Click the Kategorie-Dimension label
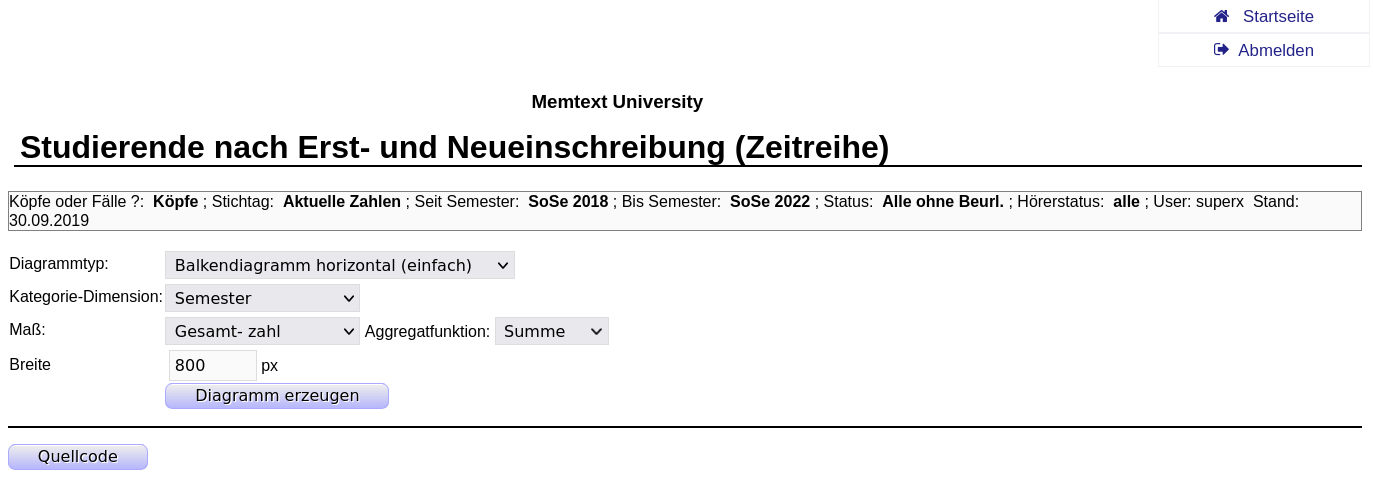Image resolution: width=1373 pixels, height=481 pixels. [x=86, y=297]
